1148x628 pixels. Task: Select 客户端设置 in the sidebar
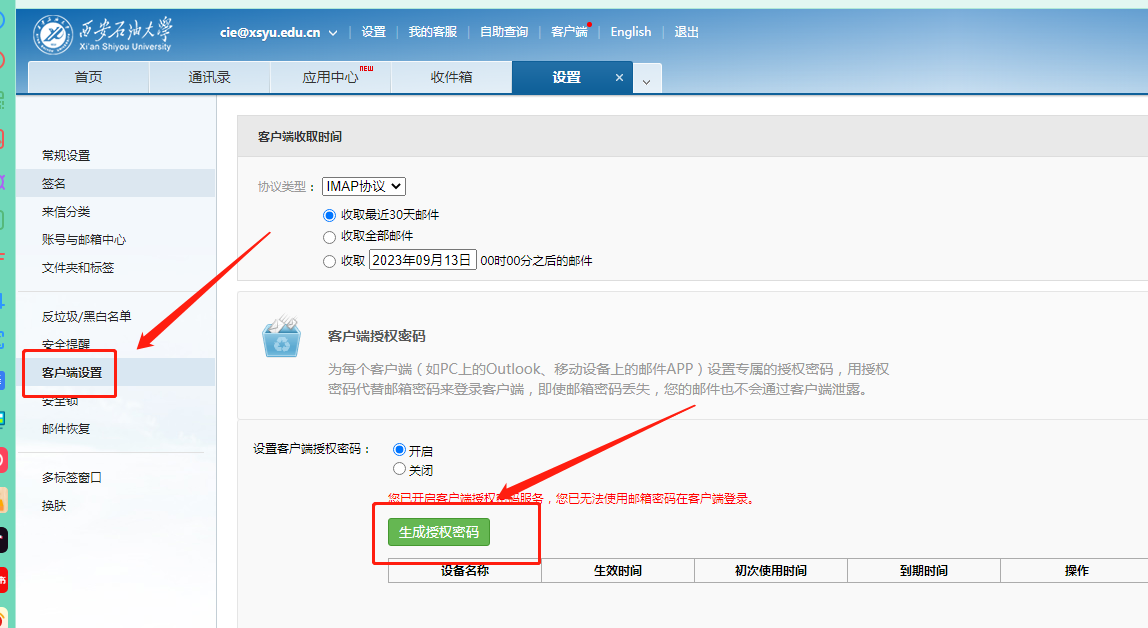72,373
